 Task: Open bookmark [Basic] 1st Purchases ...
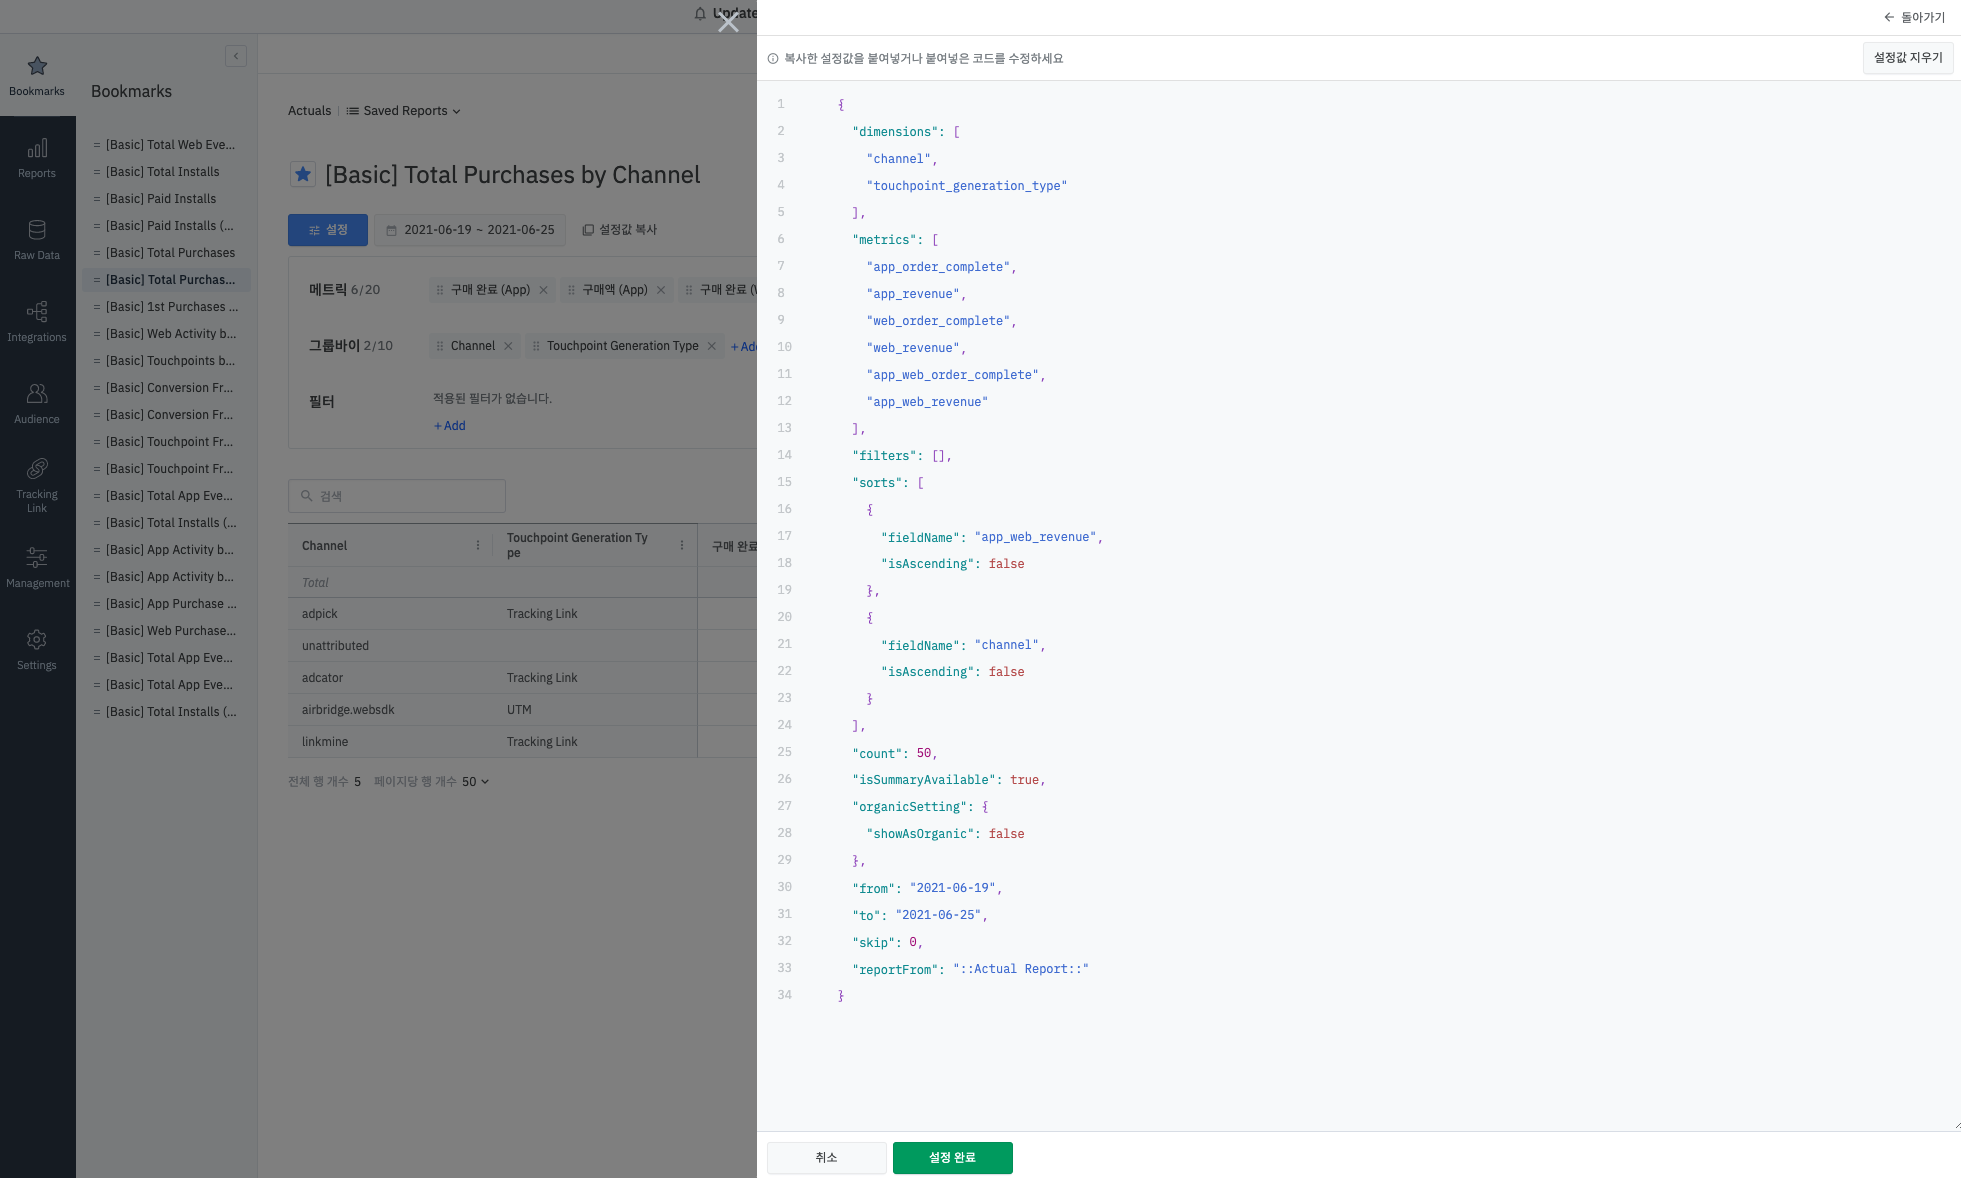click(172, 307)
